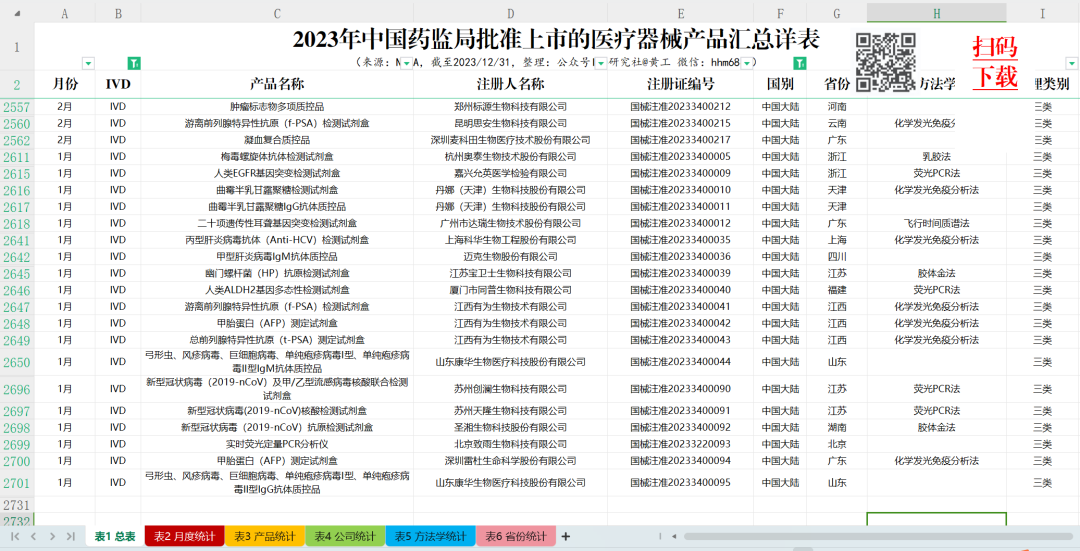
Task: Open the 表4 公司统计 sheet tab
Action: click(345, 537)
